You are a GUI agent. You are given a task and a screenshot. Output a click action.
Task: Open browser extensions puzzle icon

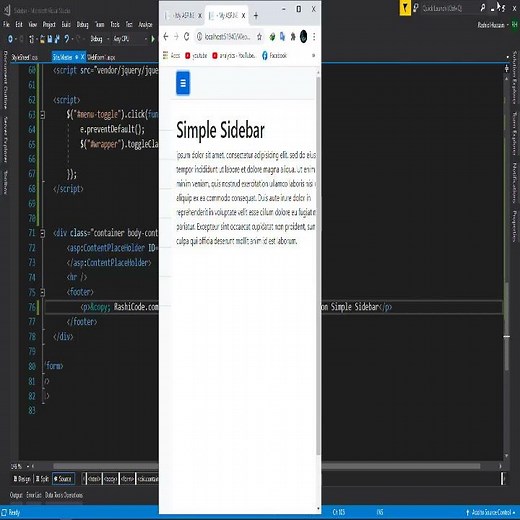293,37
